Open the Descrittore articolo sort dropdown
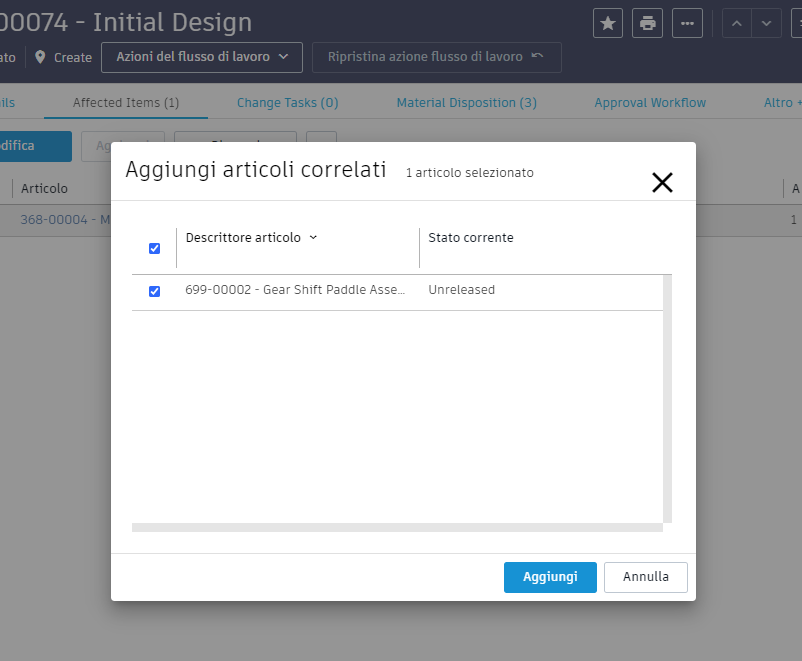 click(x=312, y=238)
